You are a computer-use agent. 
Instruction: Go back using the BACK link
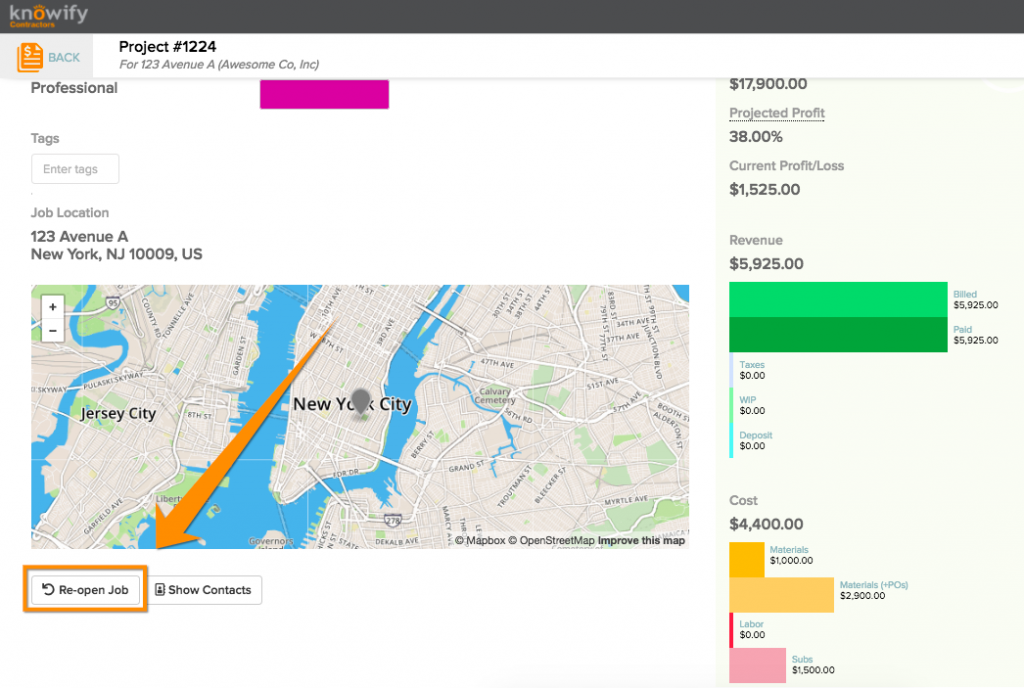64,58
